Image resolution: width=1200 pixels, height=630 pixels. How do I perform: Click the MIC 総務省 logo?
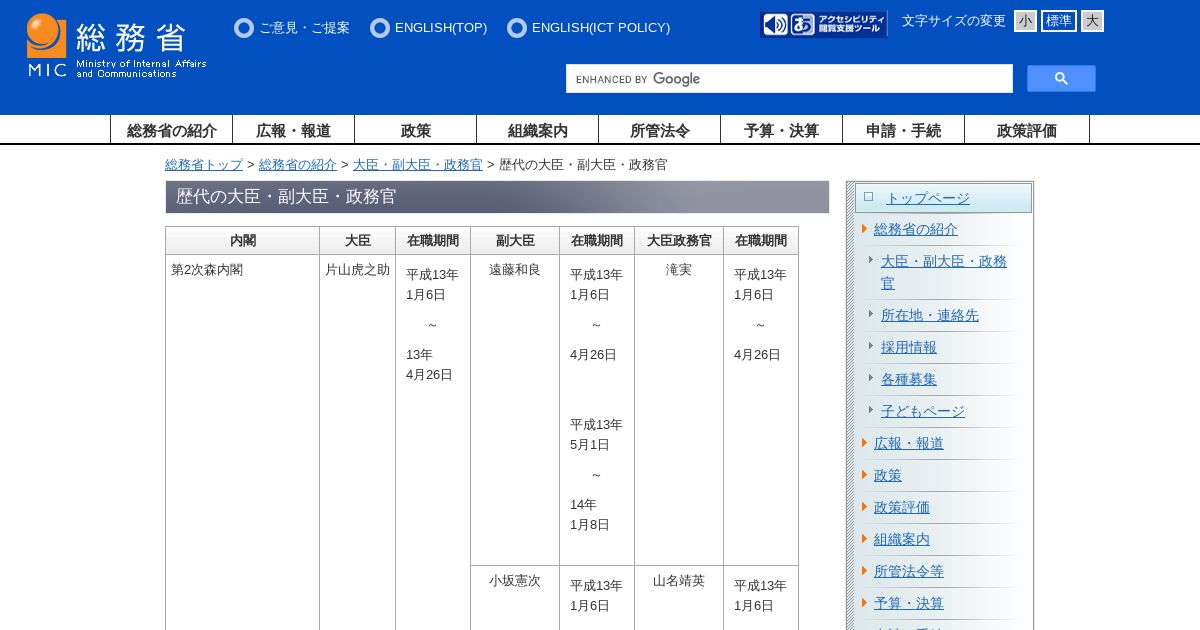click(x=116, y=45)
